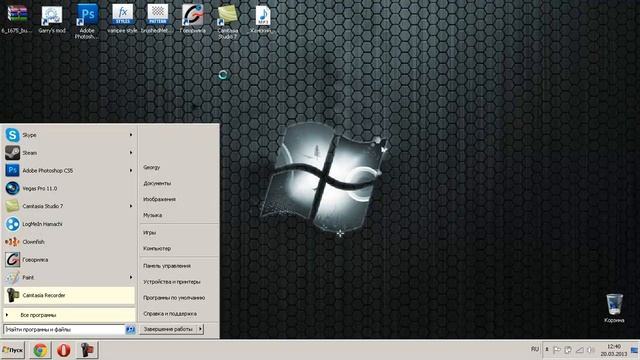
Task: Click magnifier icon in search box
Action: point(130,329)
